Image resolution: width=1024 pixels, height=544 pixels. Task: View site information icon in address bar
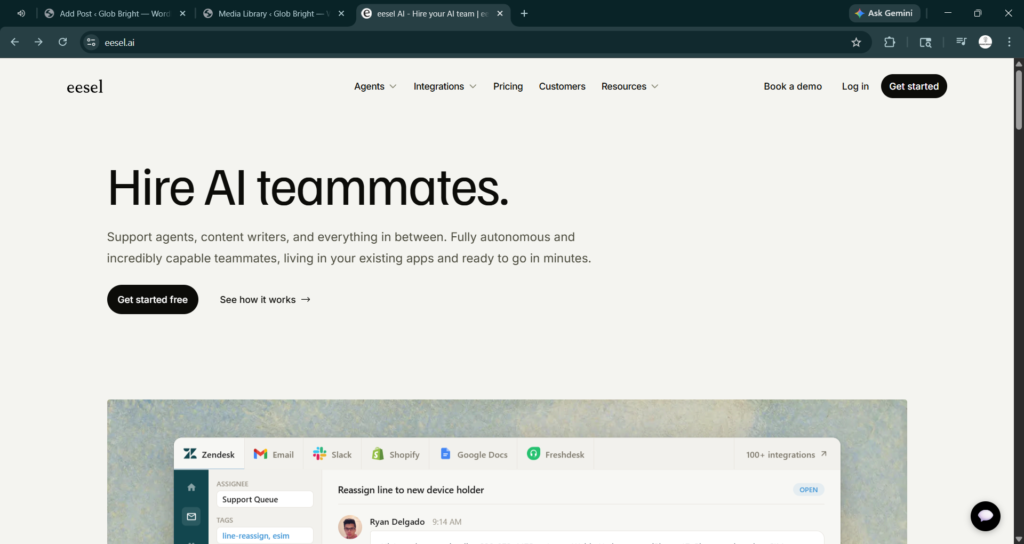(x=91, y=42)
